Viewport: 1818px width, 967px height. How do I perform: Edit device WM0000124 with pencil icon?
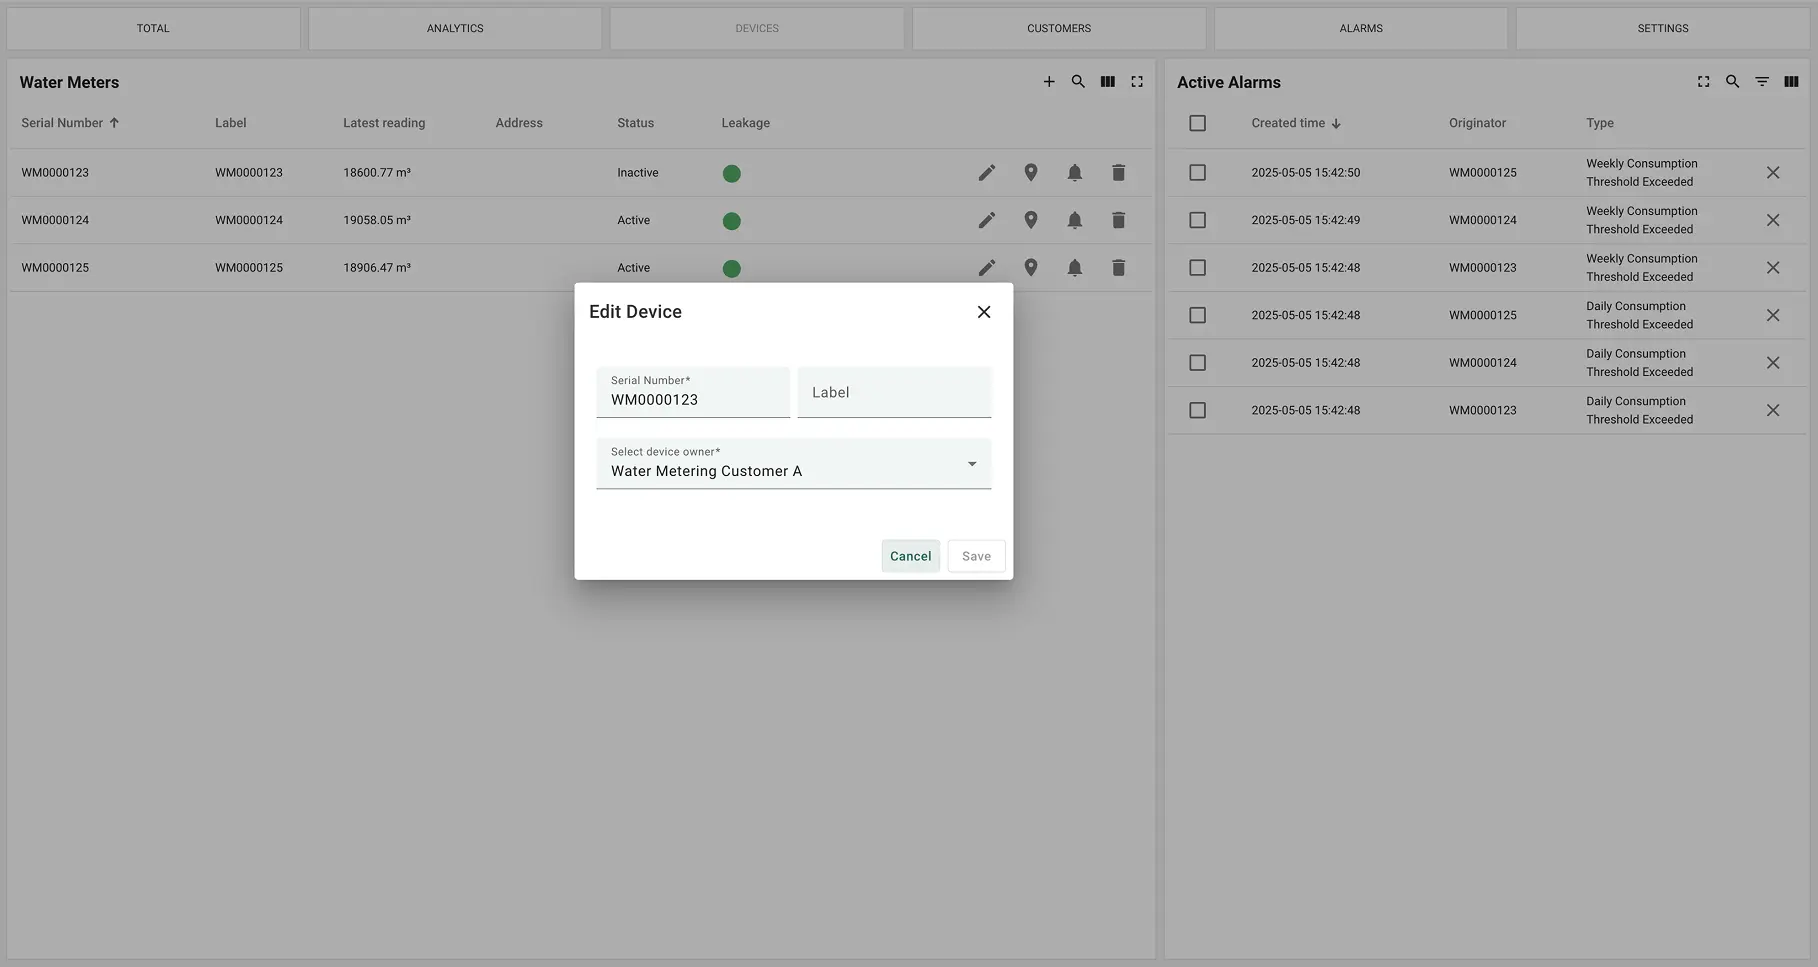click(986, 220)
